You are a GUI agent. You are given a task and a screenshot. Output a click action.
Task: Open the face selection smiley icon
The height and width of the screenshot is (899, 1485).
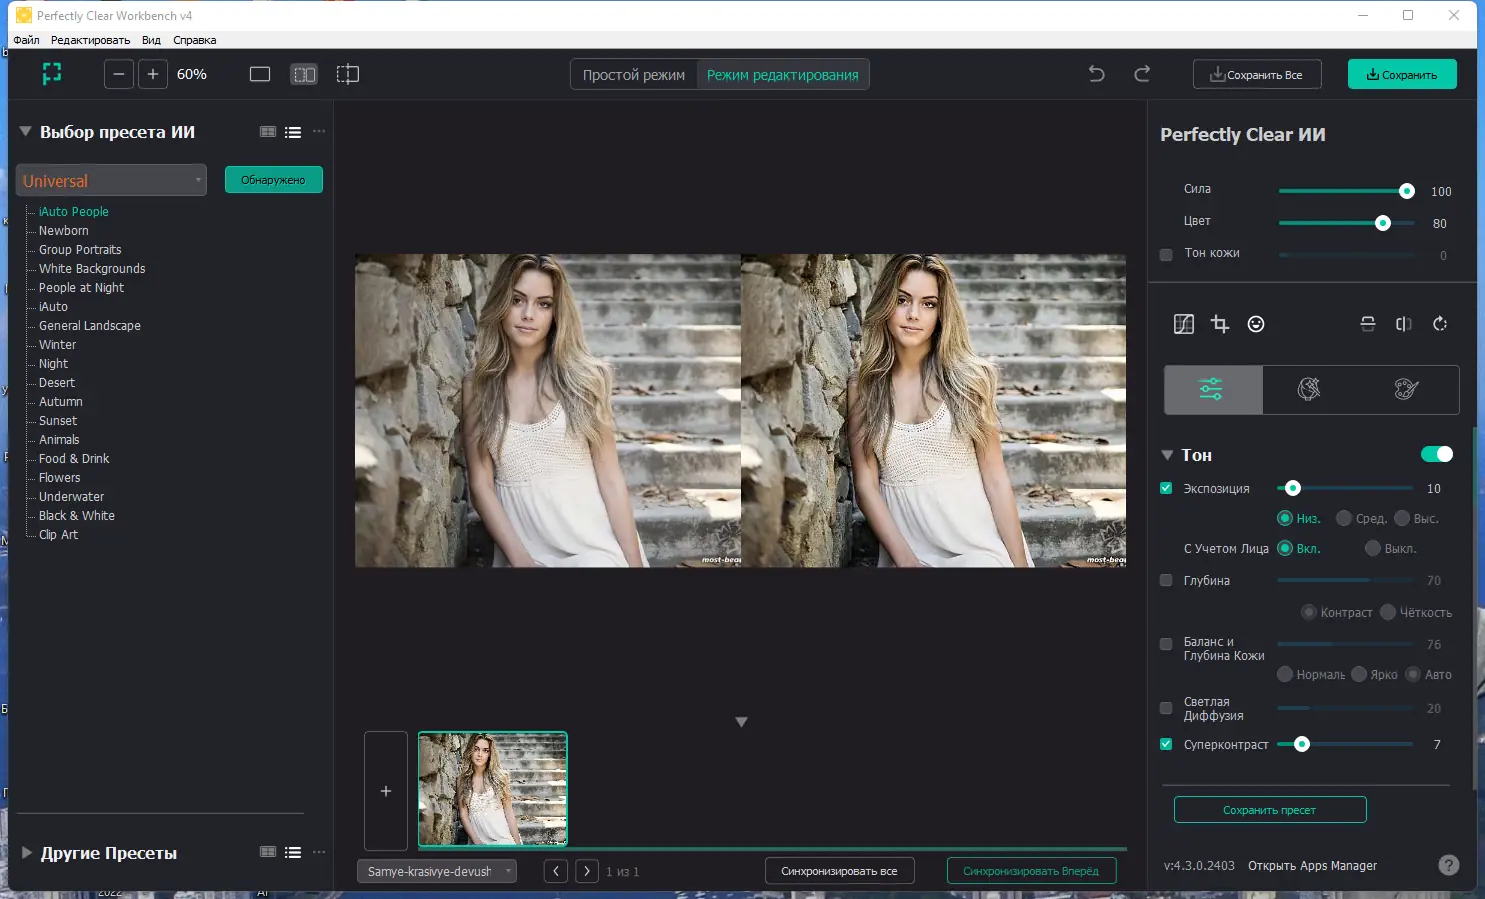(1256, 324)
